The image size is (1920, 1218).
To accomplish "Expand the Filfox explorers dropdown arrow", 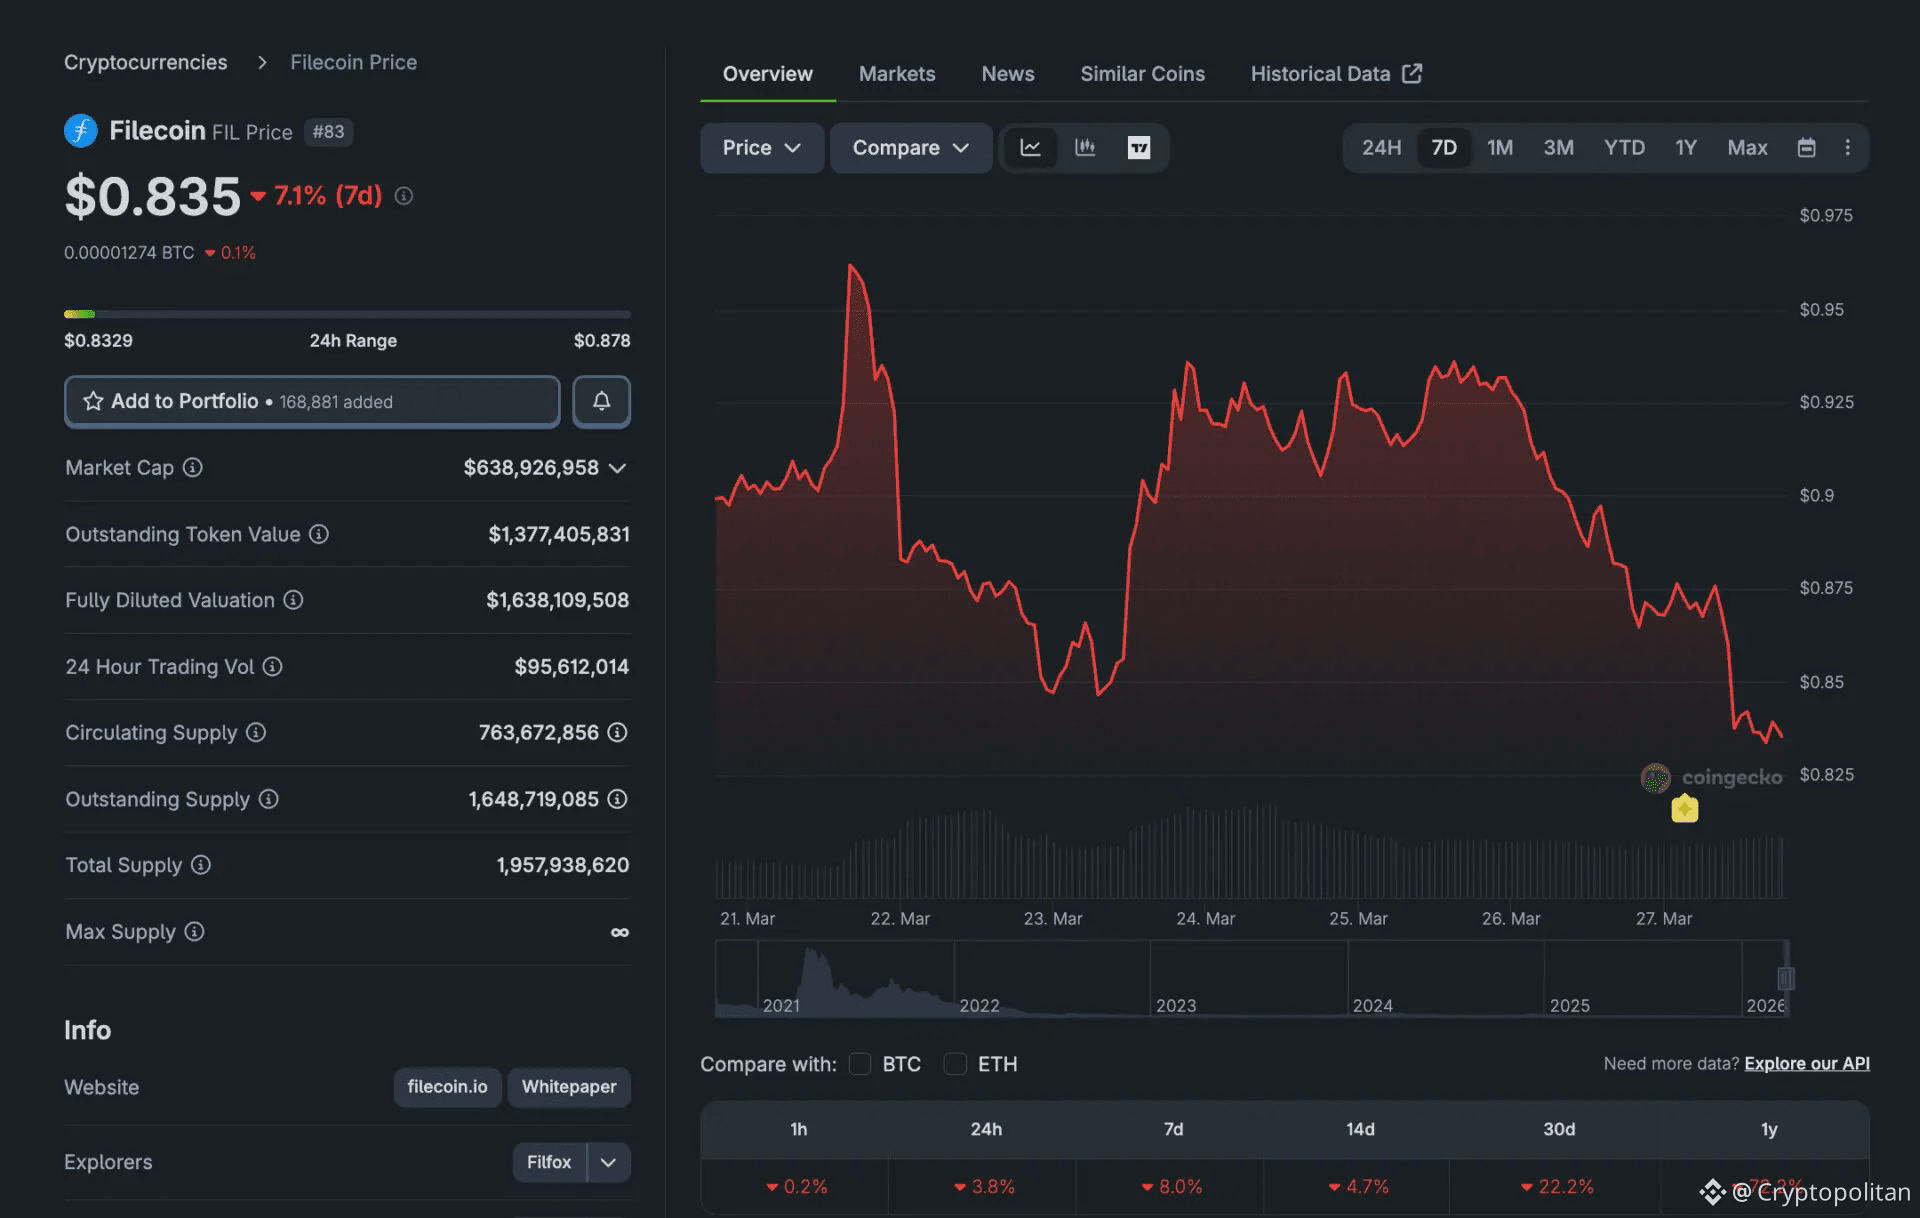I will (608, 1162).
